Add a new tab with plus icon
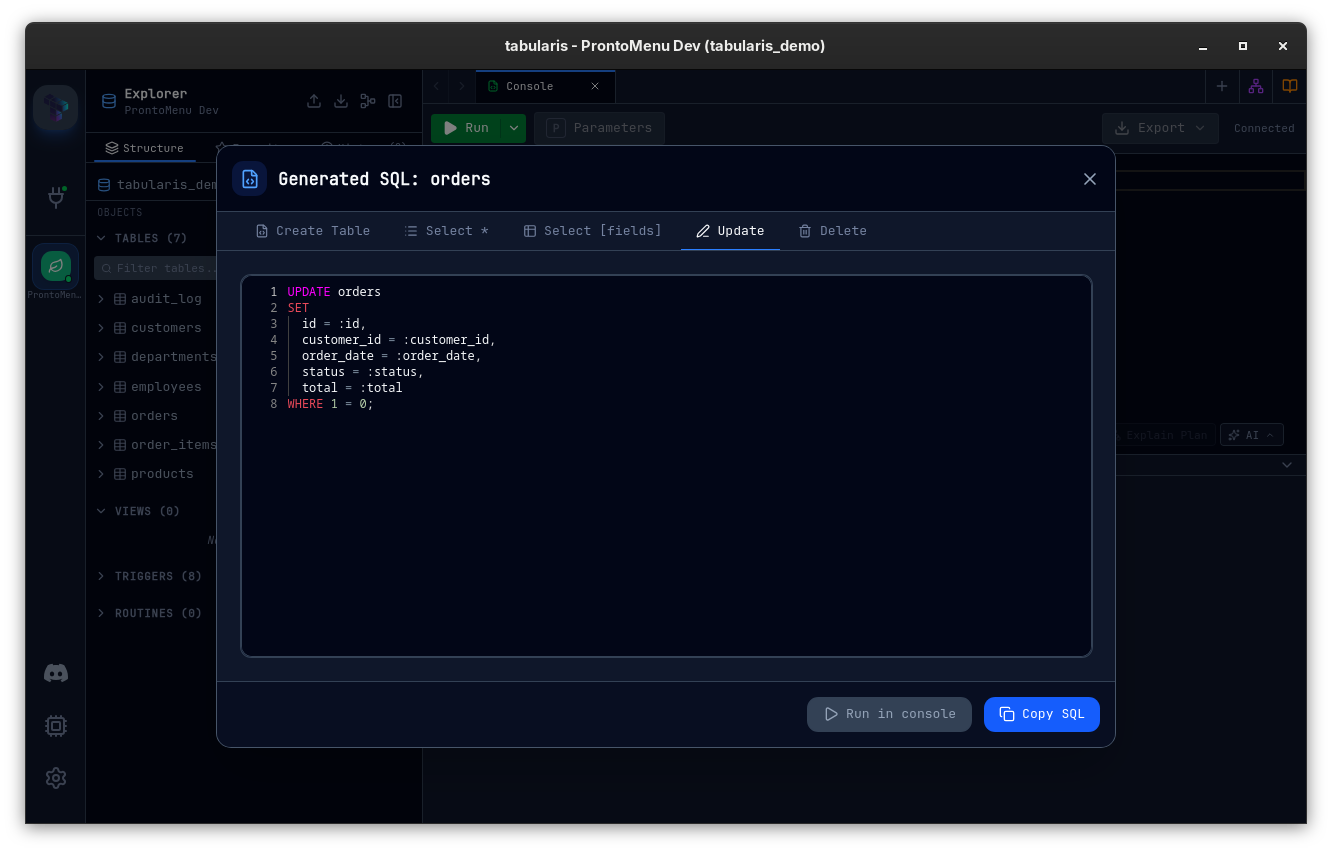The image size is (1332, 852). pyautogui.click(x=1221, y=87)
